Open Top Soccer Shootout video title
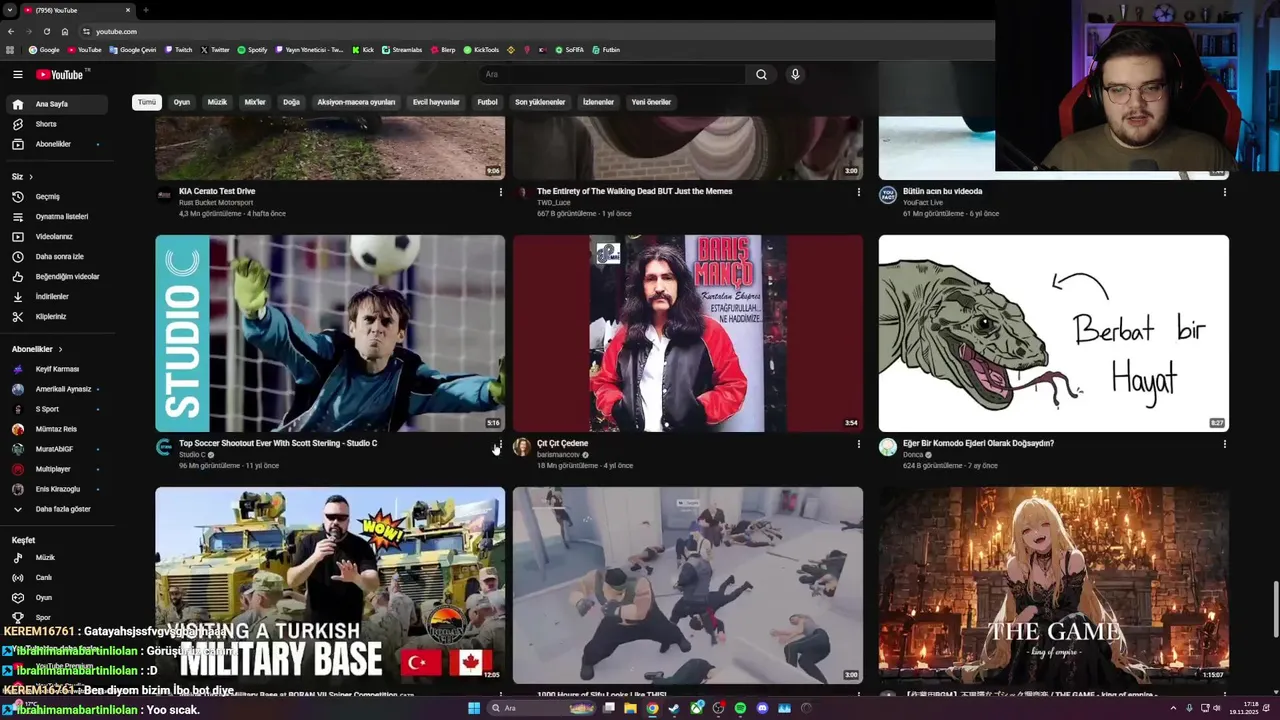This screenshot has width=1280, height=720. (278, 443)
